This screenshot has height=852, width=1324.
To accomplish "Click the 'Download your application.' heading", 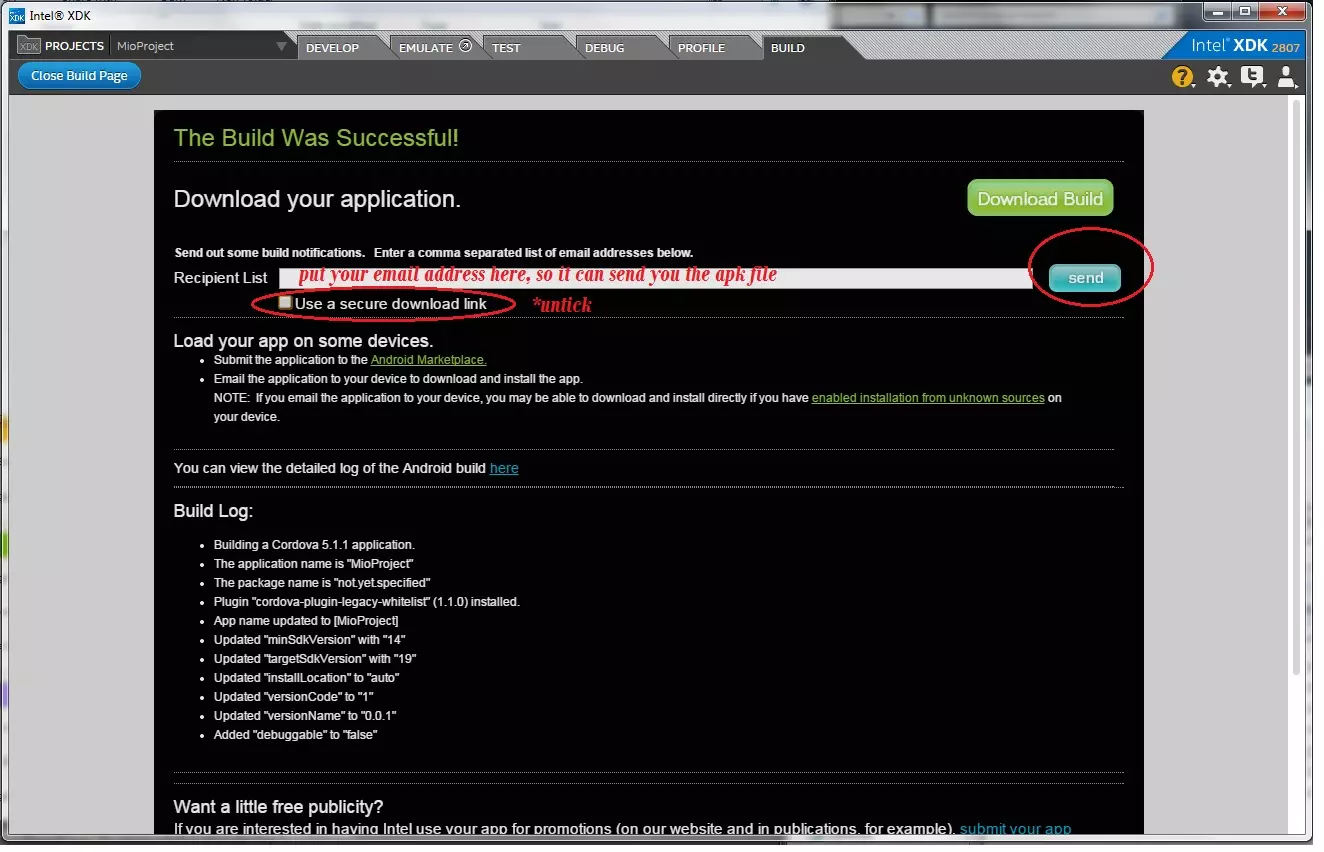I will [317, 199].
